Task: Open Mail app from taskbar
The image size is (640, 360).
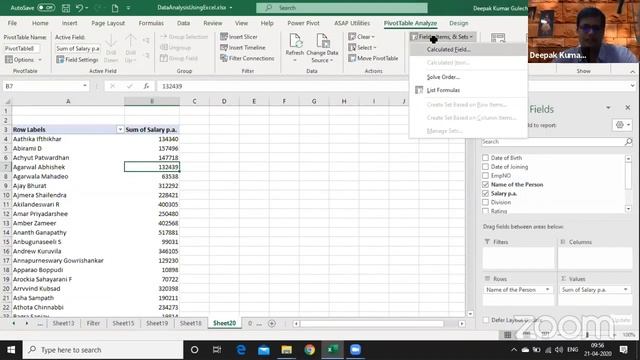Action: (264, 350)
